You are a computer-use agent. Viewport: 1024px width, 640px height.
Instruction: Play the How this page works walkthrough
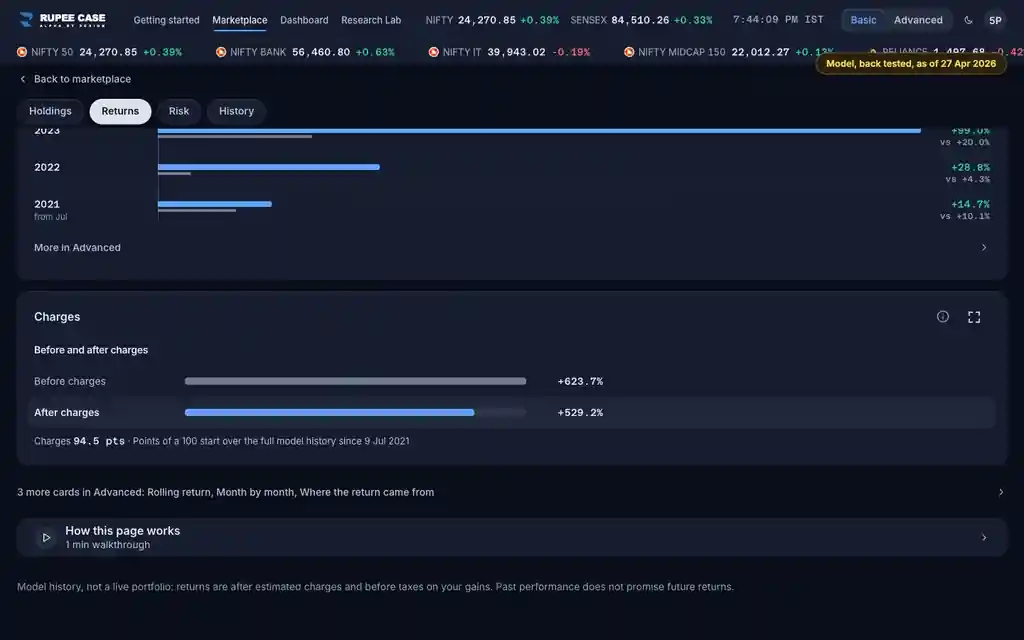point(46,537)
